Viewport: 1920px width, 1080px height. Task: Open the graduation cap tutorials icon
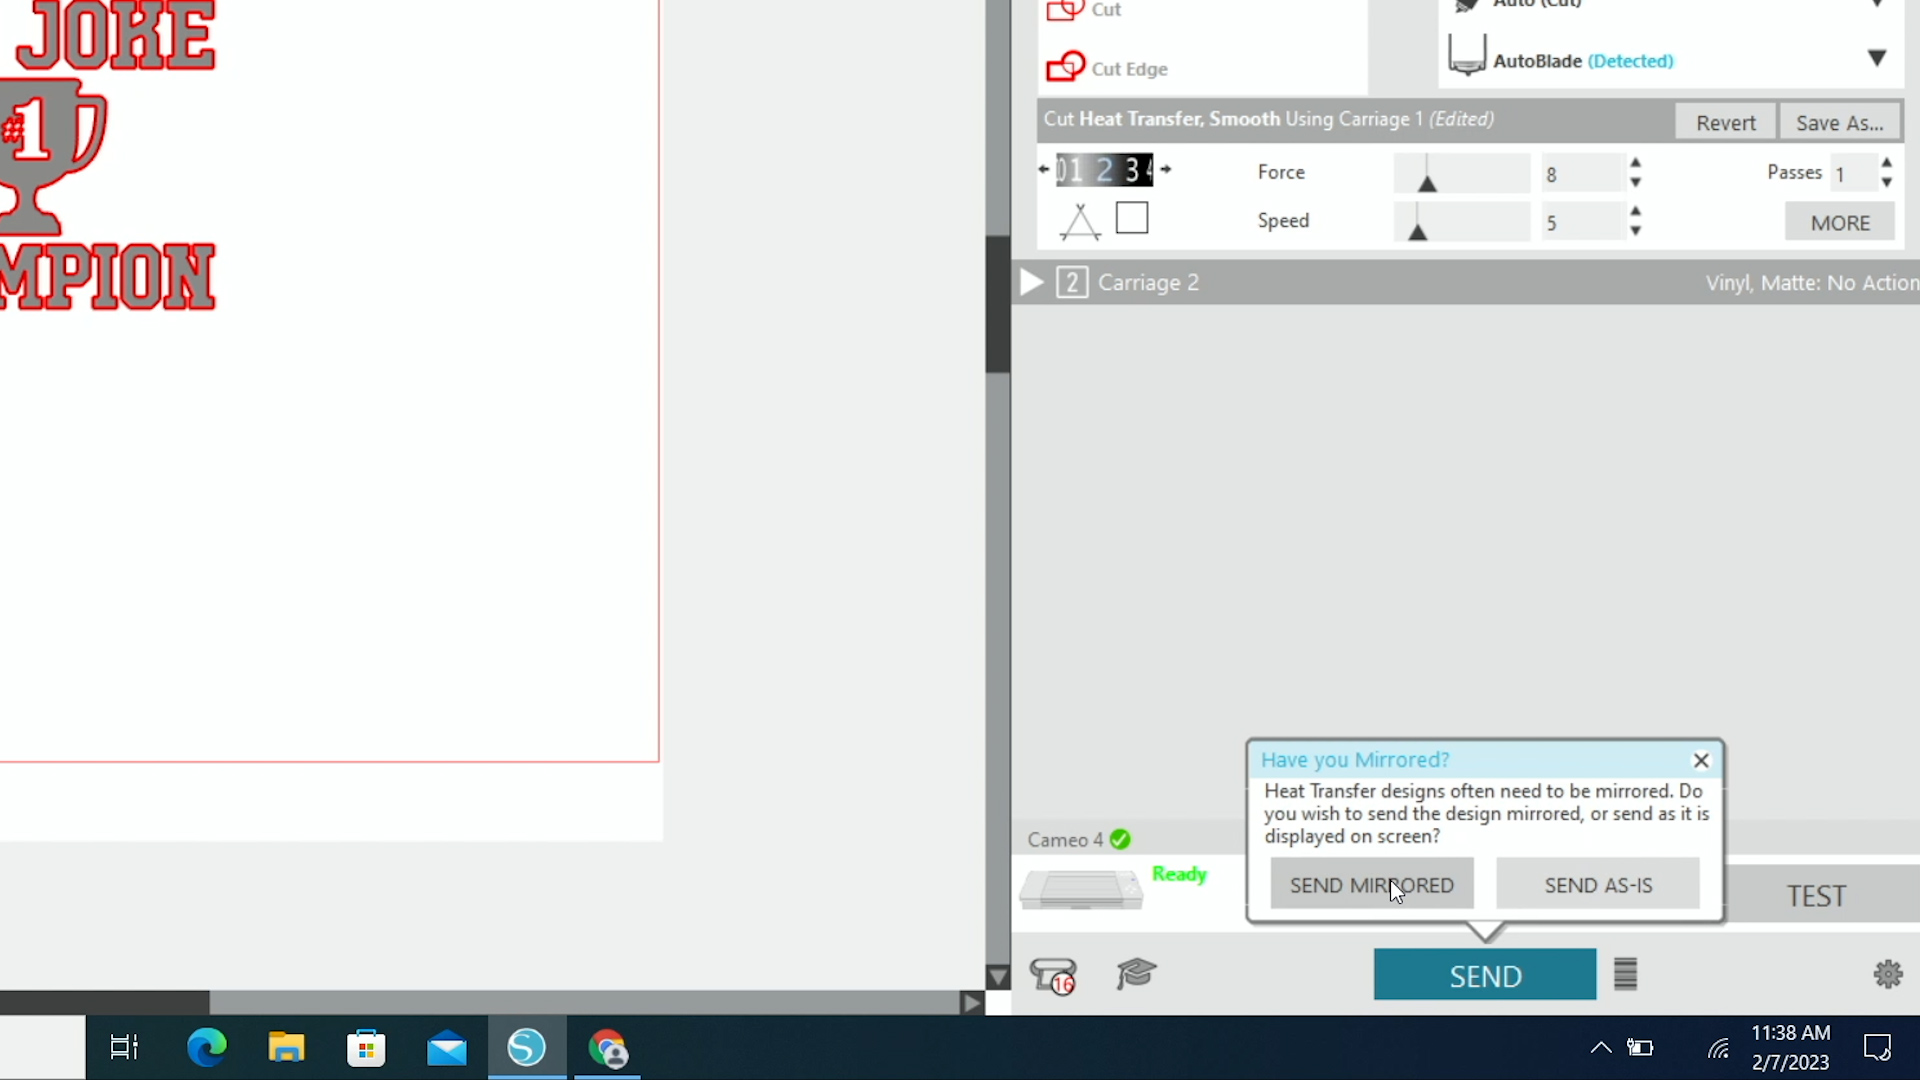[x=1136, y=973]
